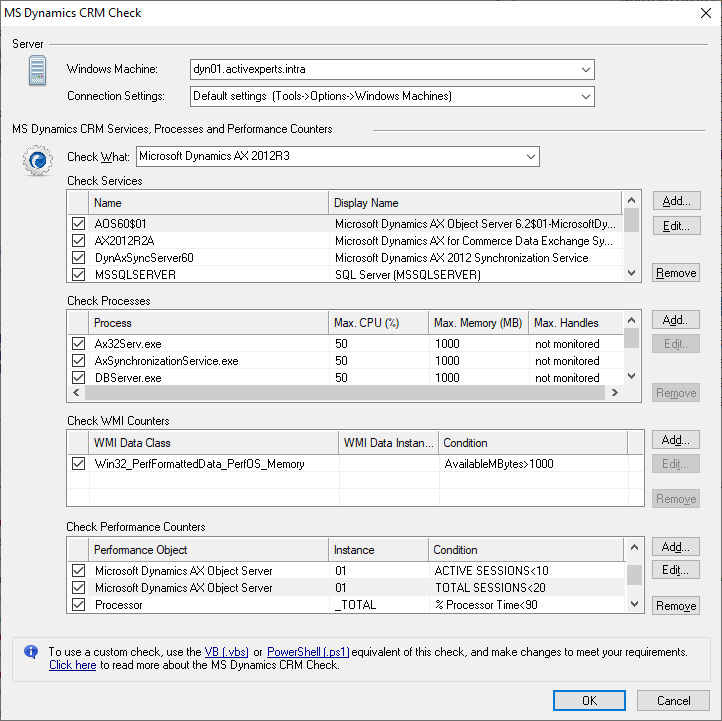Open the PowerShell (.ps1) link
722x721 pixels.
(x=308, y=652)
